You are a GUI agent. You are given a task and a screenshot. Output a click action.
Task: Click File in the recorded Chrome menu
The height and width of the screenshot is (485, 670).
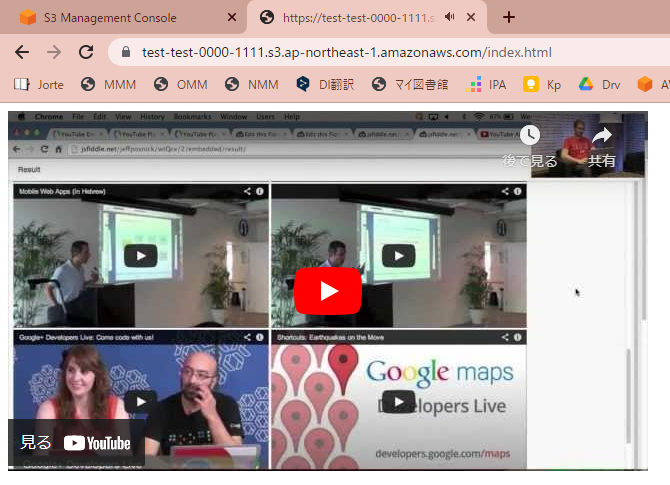point(78,116)
